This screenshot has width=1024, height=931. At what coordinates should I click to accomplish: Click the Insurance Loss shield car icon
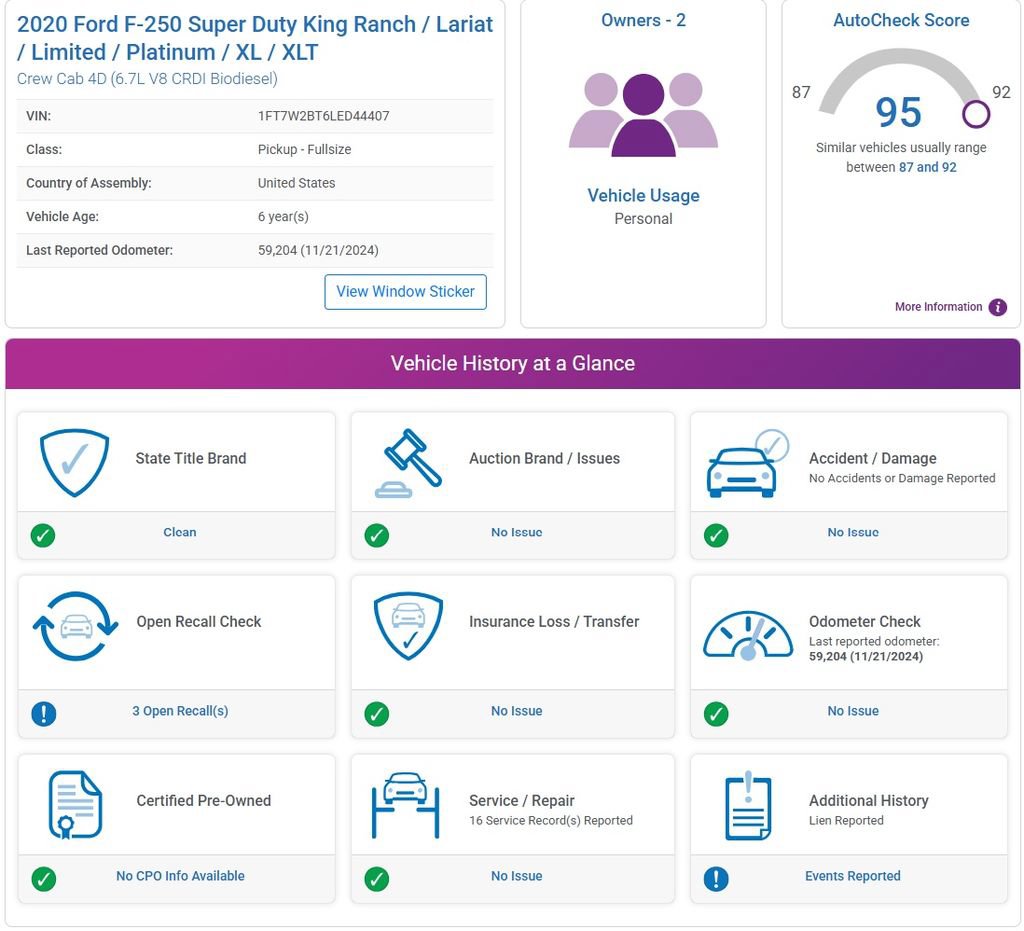tap(408, 626)
